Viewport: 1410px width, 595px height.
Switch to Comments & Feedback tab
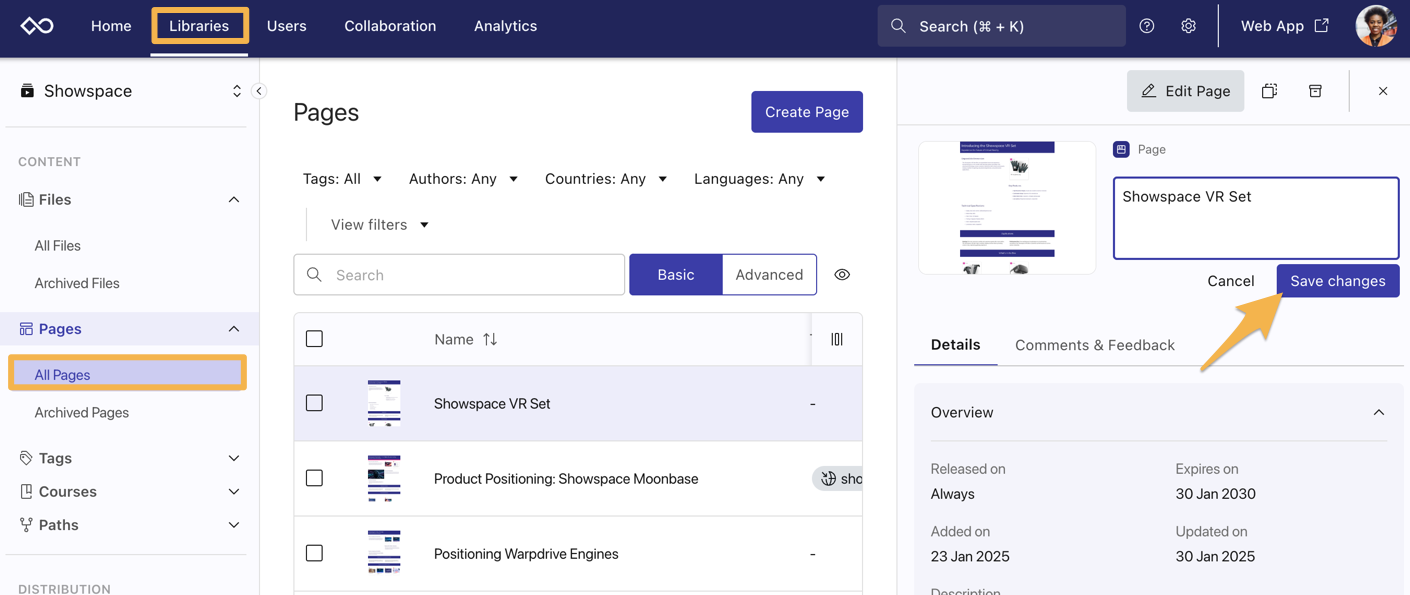1094,345
